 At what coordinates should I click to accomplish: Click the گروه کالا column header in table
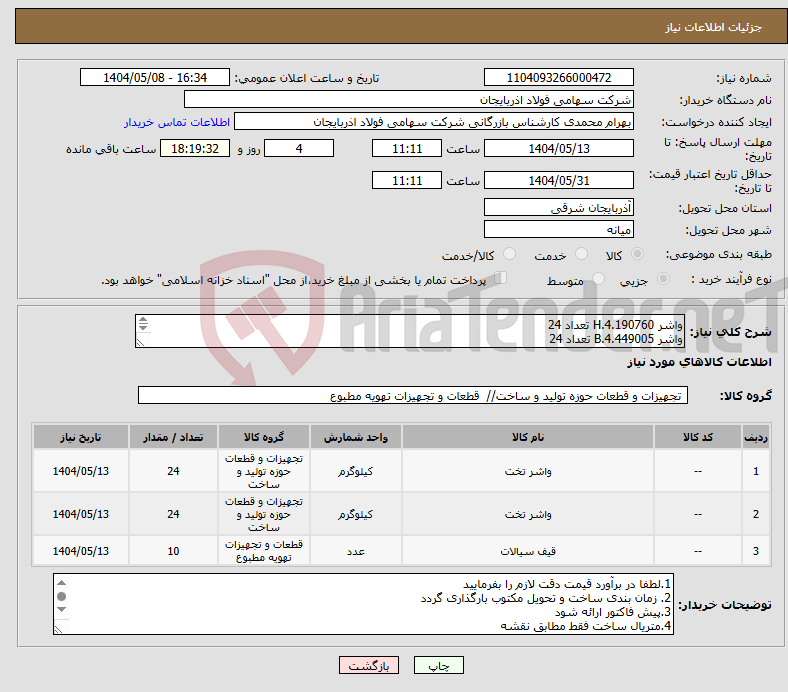click(x=264, y=437)
